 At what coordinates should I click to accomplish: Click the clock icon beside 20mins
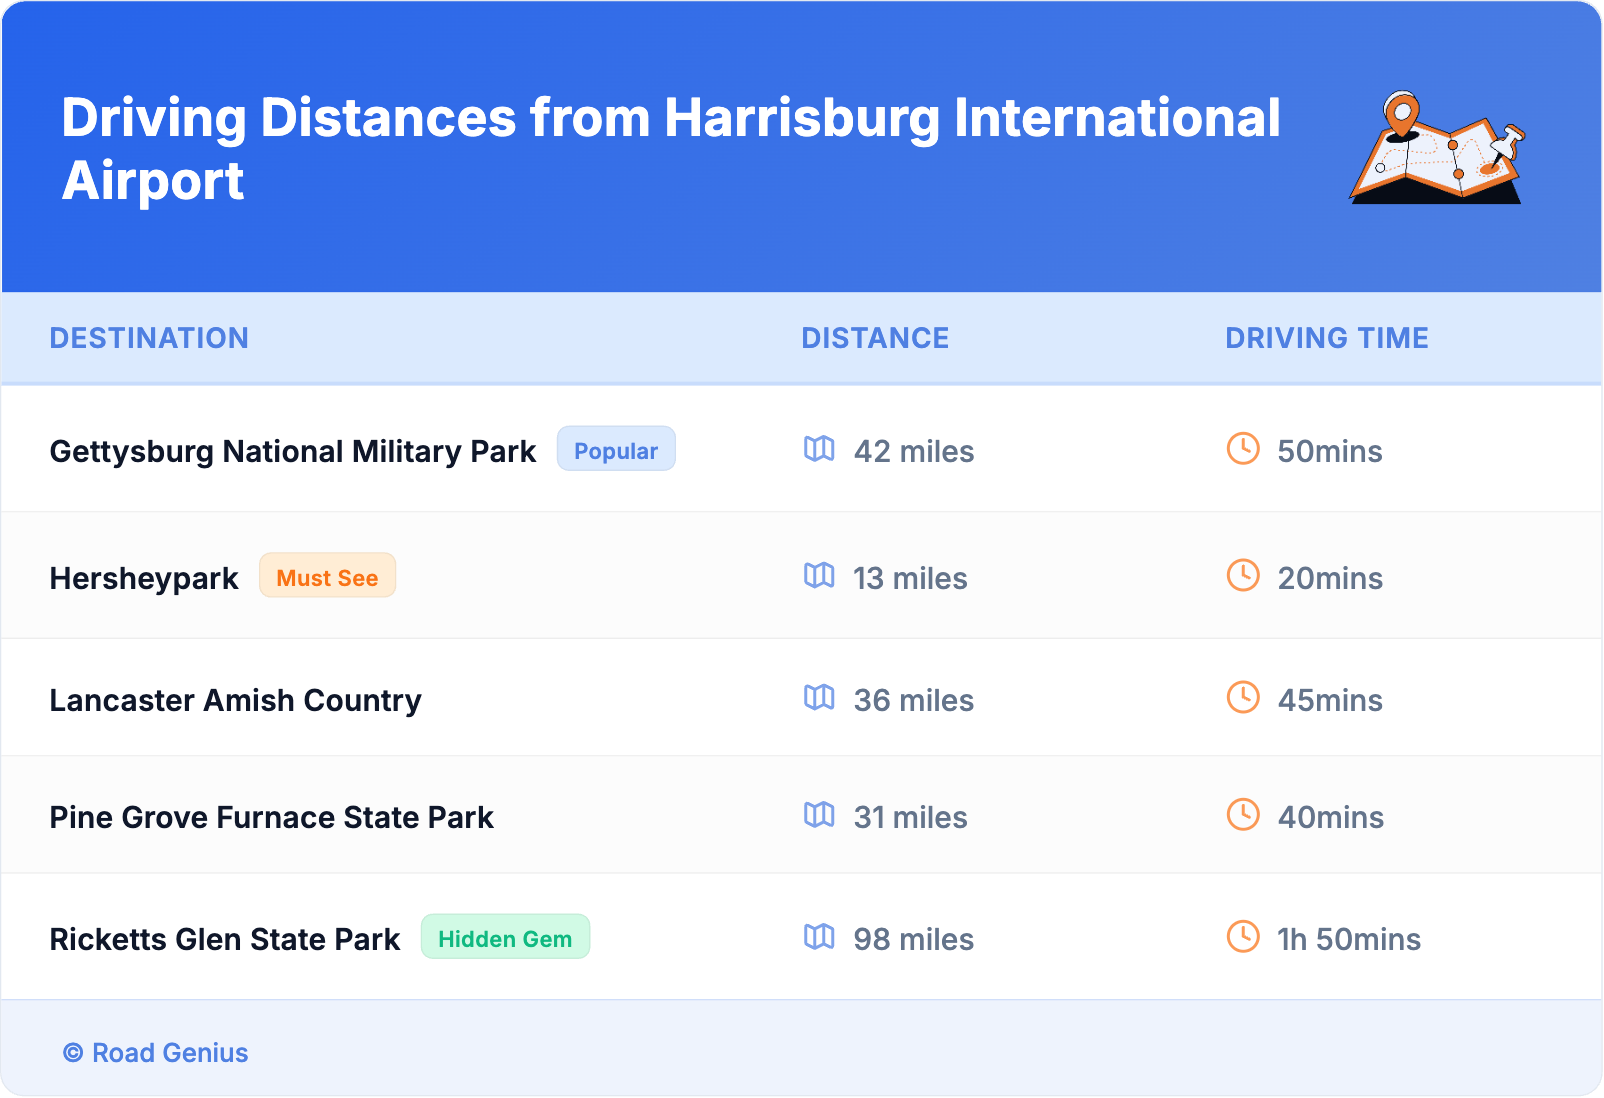(1243, 576)
